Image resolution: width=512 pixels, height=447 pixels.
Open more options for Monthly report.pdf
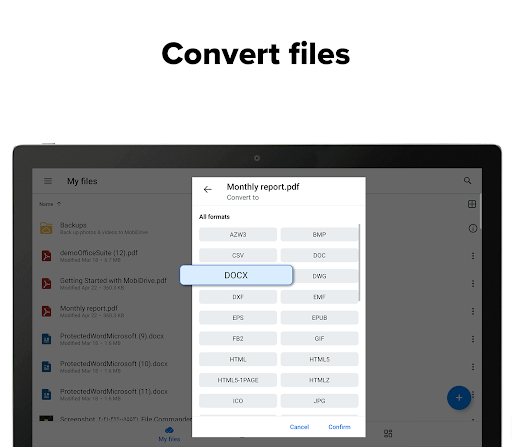[473, 311]
